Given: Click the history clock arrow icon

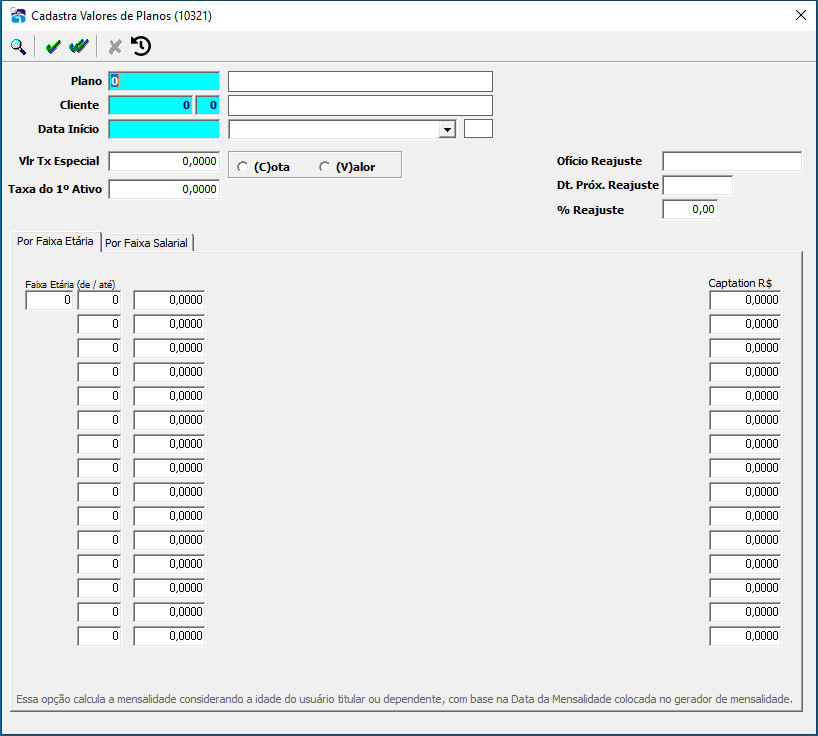Looking at the screenshot, I should click(141, 46).
